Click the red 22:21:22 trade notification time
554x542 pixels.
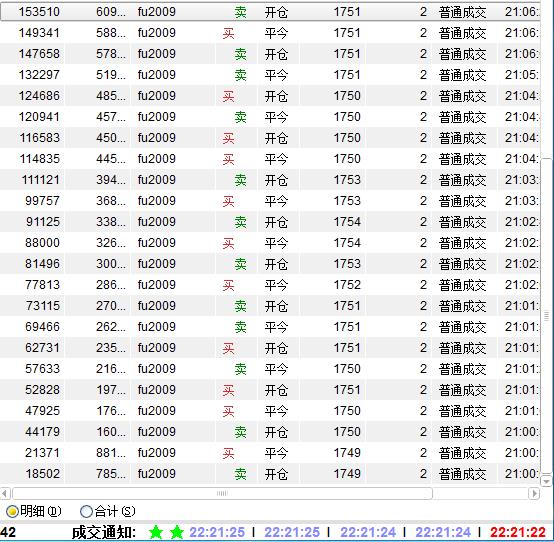(518, 532)
